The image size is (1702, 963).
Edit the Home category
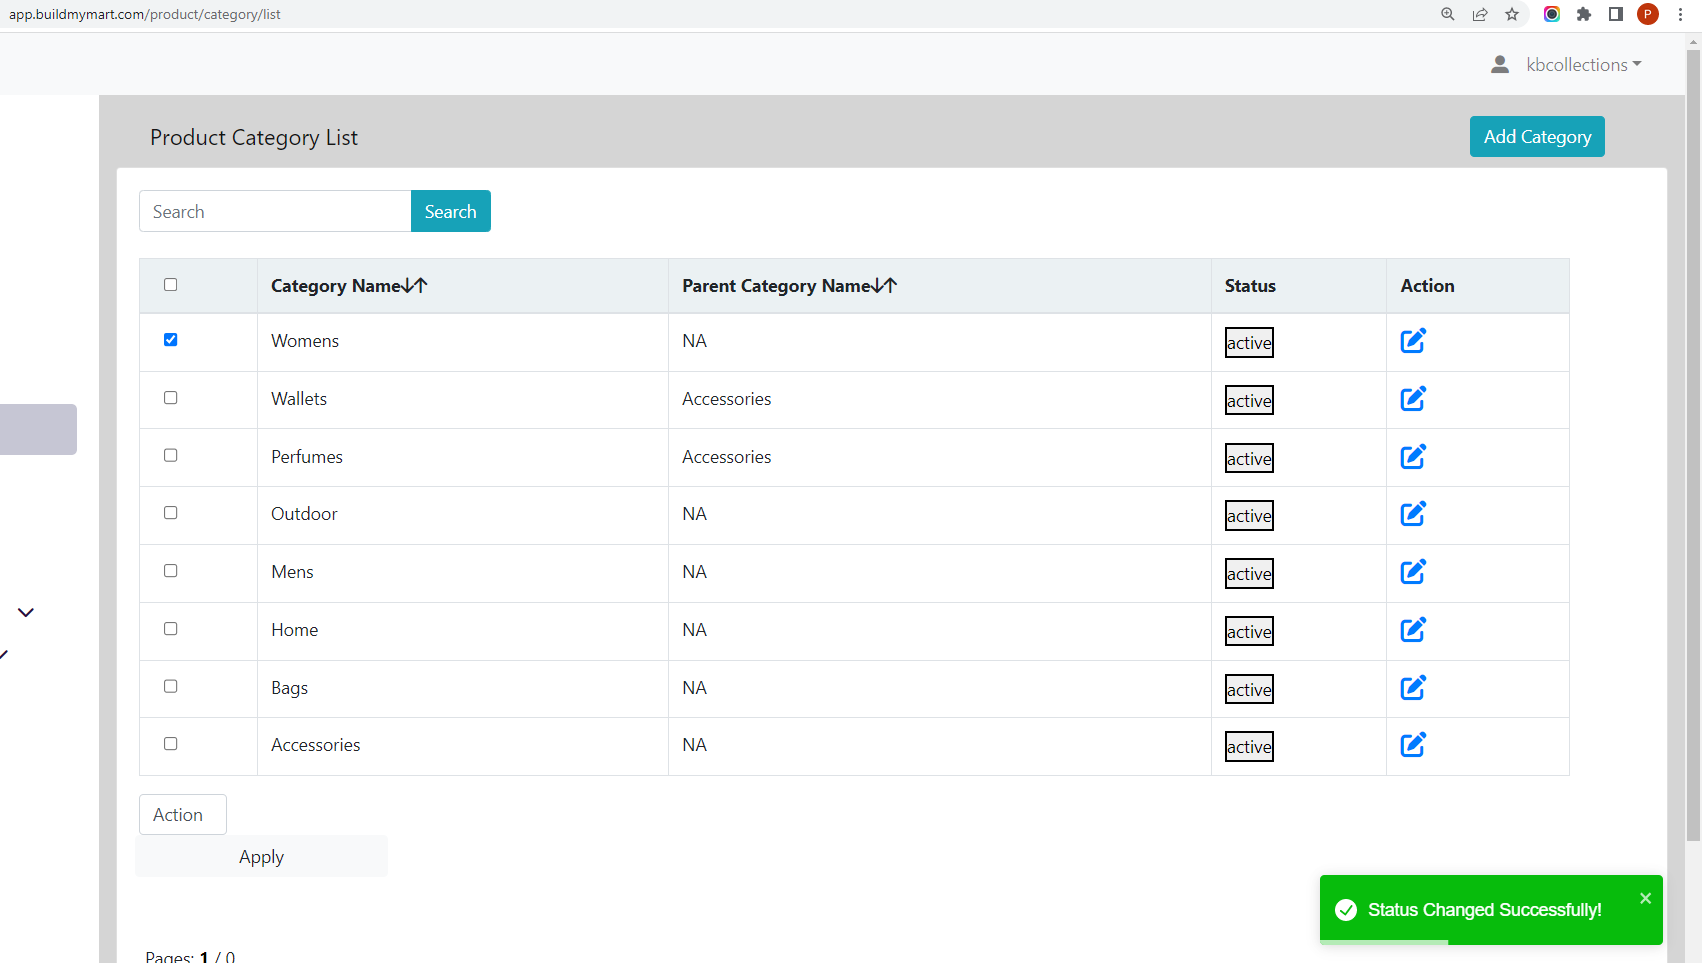tap(1413, 630)
